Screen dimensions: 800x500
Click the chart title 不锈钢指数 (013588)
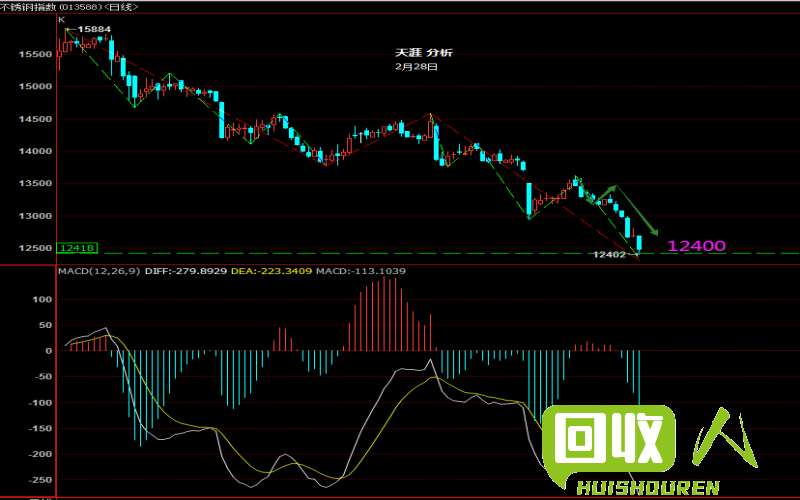coord(52,7)
